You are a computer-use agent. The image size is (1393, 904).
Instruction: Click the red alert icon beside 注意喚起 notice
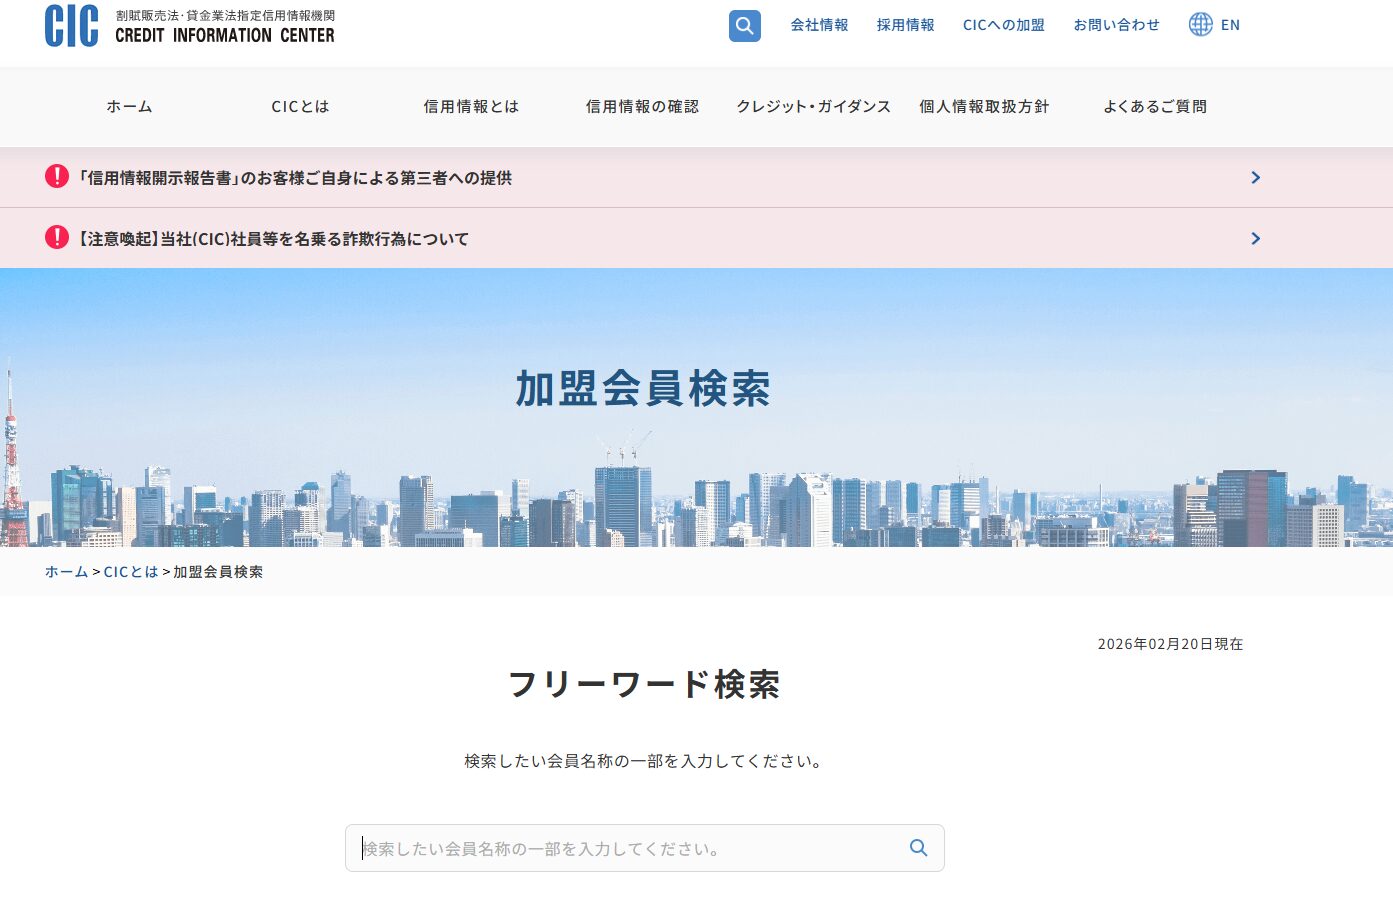[57, 238]
